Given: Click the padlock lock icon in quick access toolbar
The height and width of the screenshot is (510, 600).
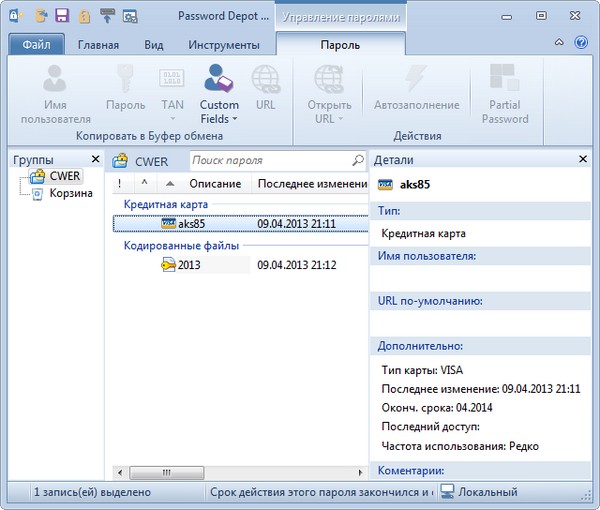Looking at the screenshot, I should pyautogui.click(x=84, y=16).
